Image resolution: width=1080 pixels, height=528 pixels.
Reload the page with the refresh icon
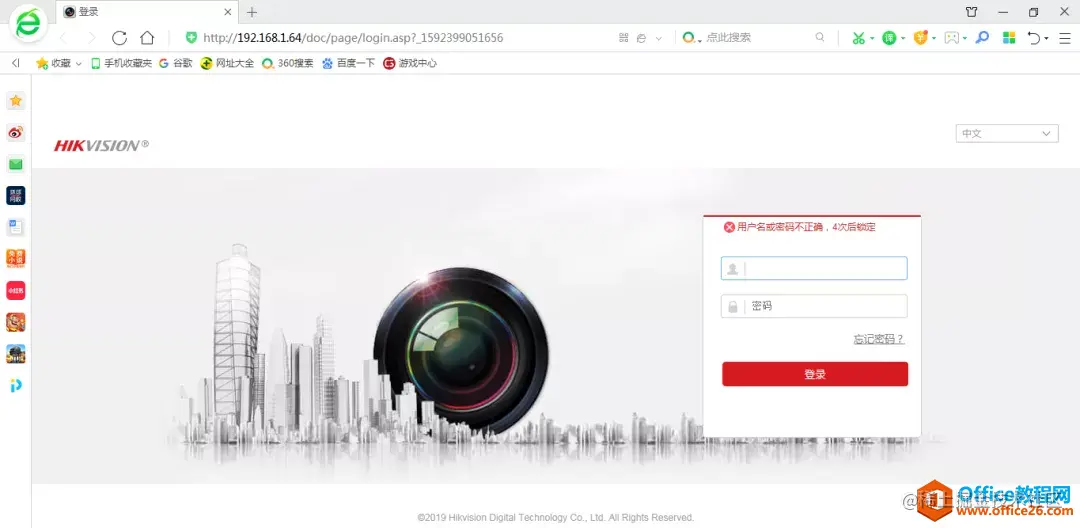tap(119, 38)
